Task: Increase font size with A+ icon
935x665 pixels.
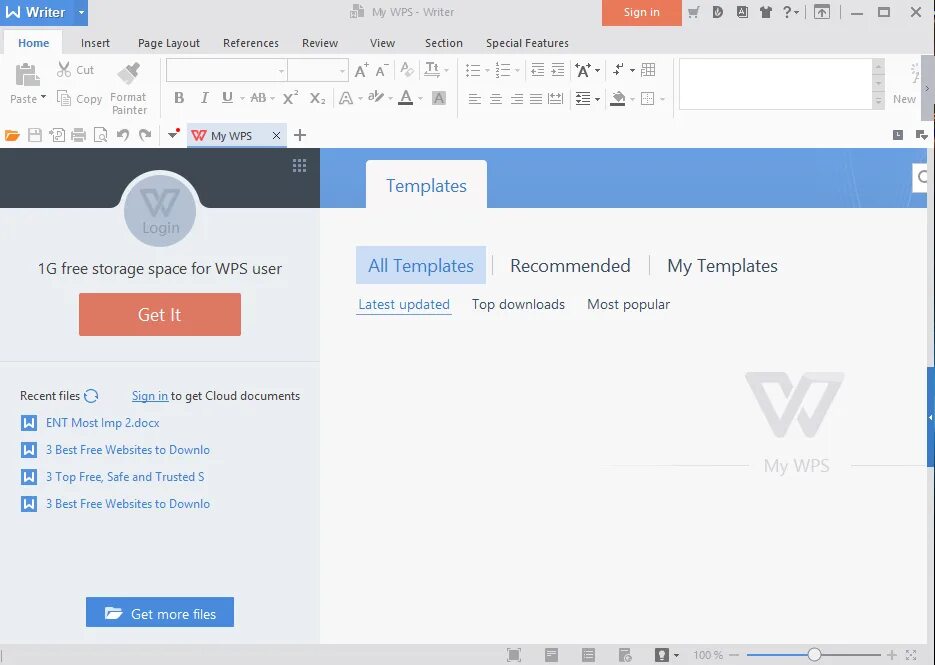Action: point(361,70)
